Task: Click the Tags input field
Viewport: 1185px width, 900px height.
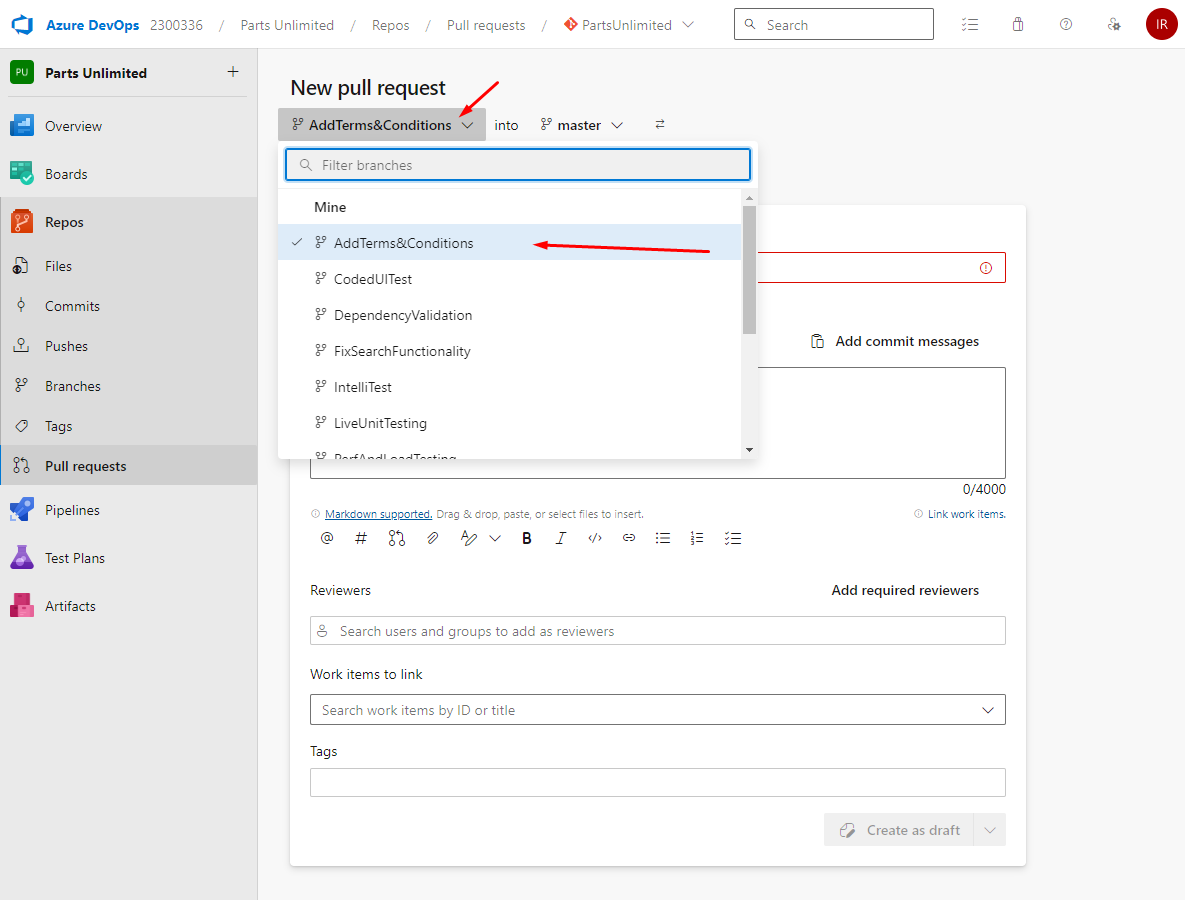Action: (x=657, y=782)
